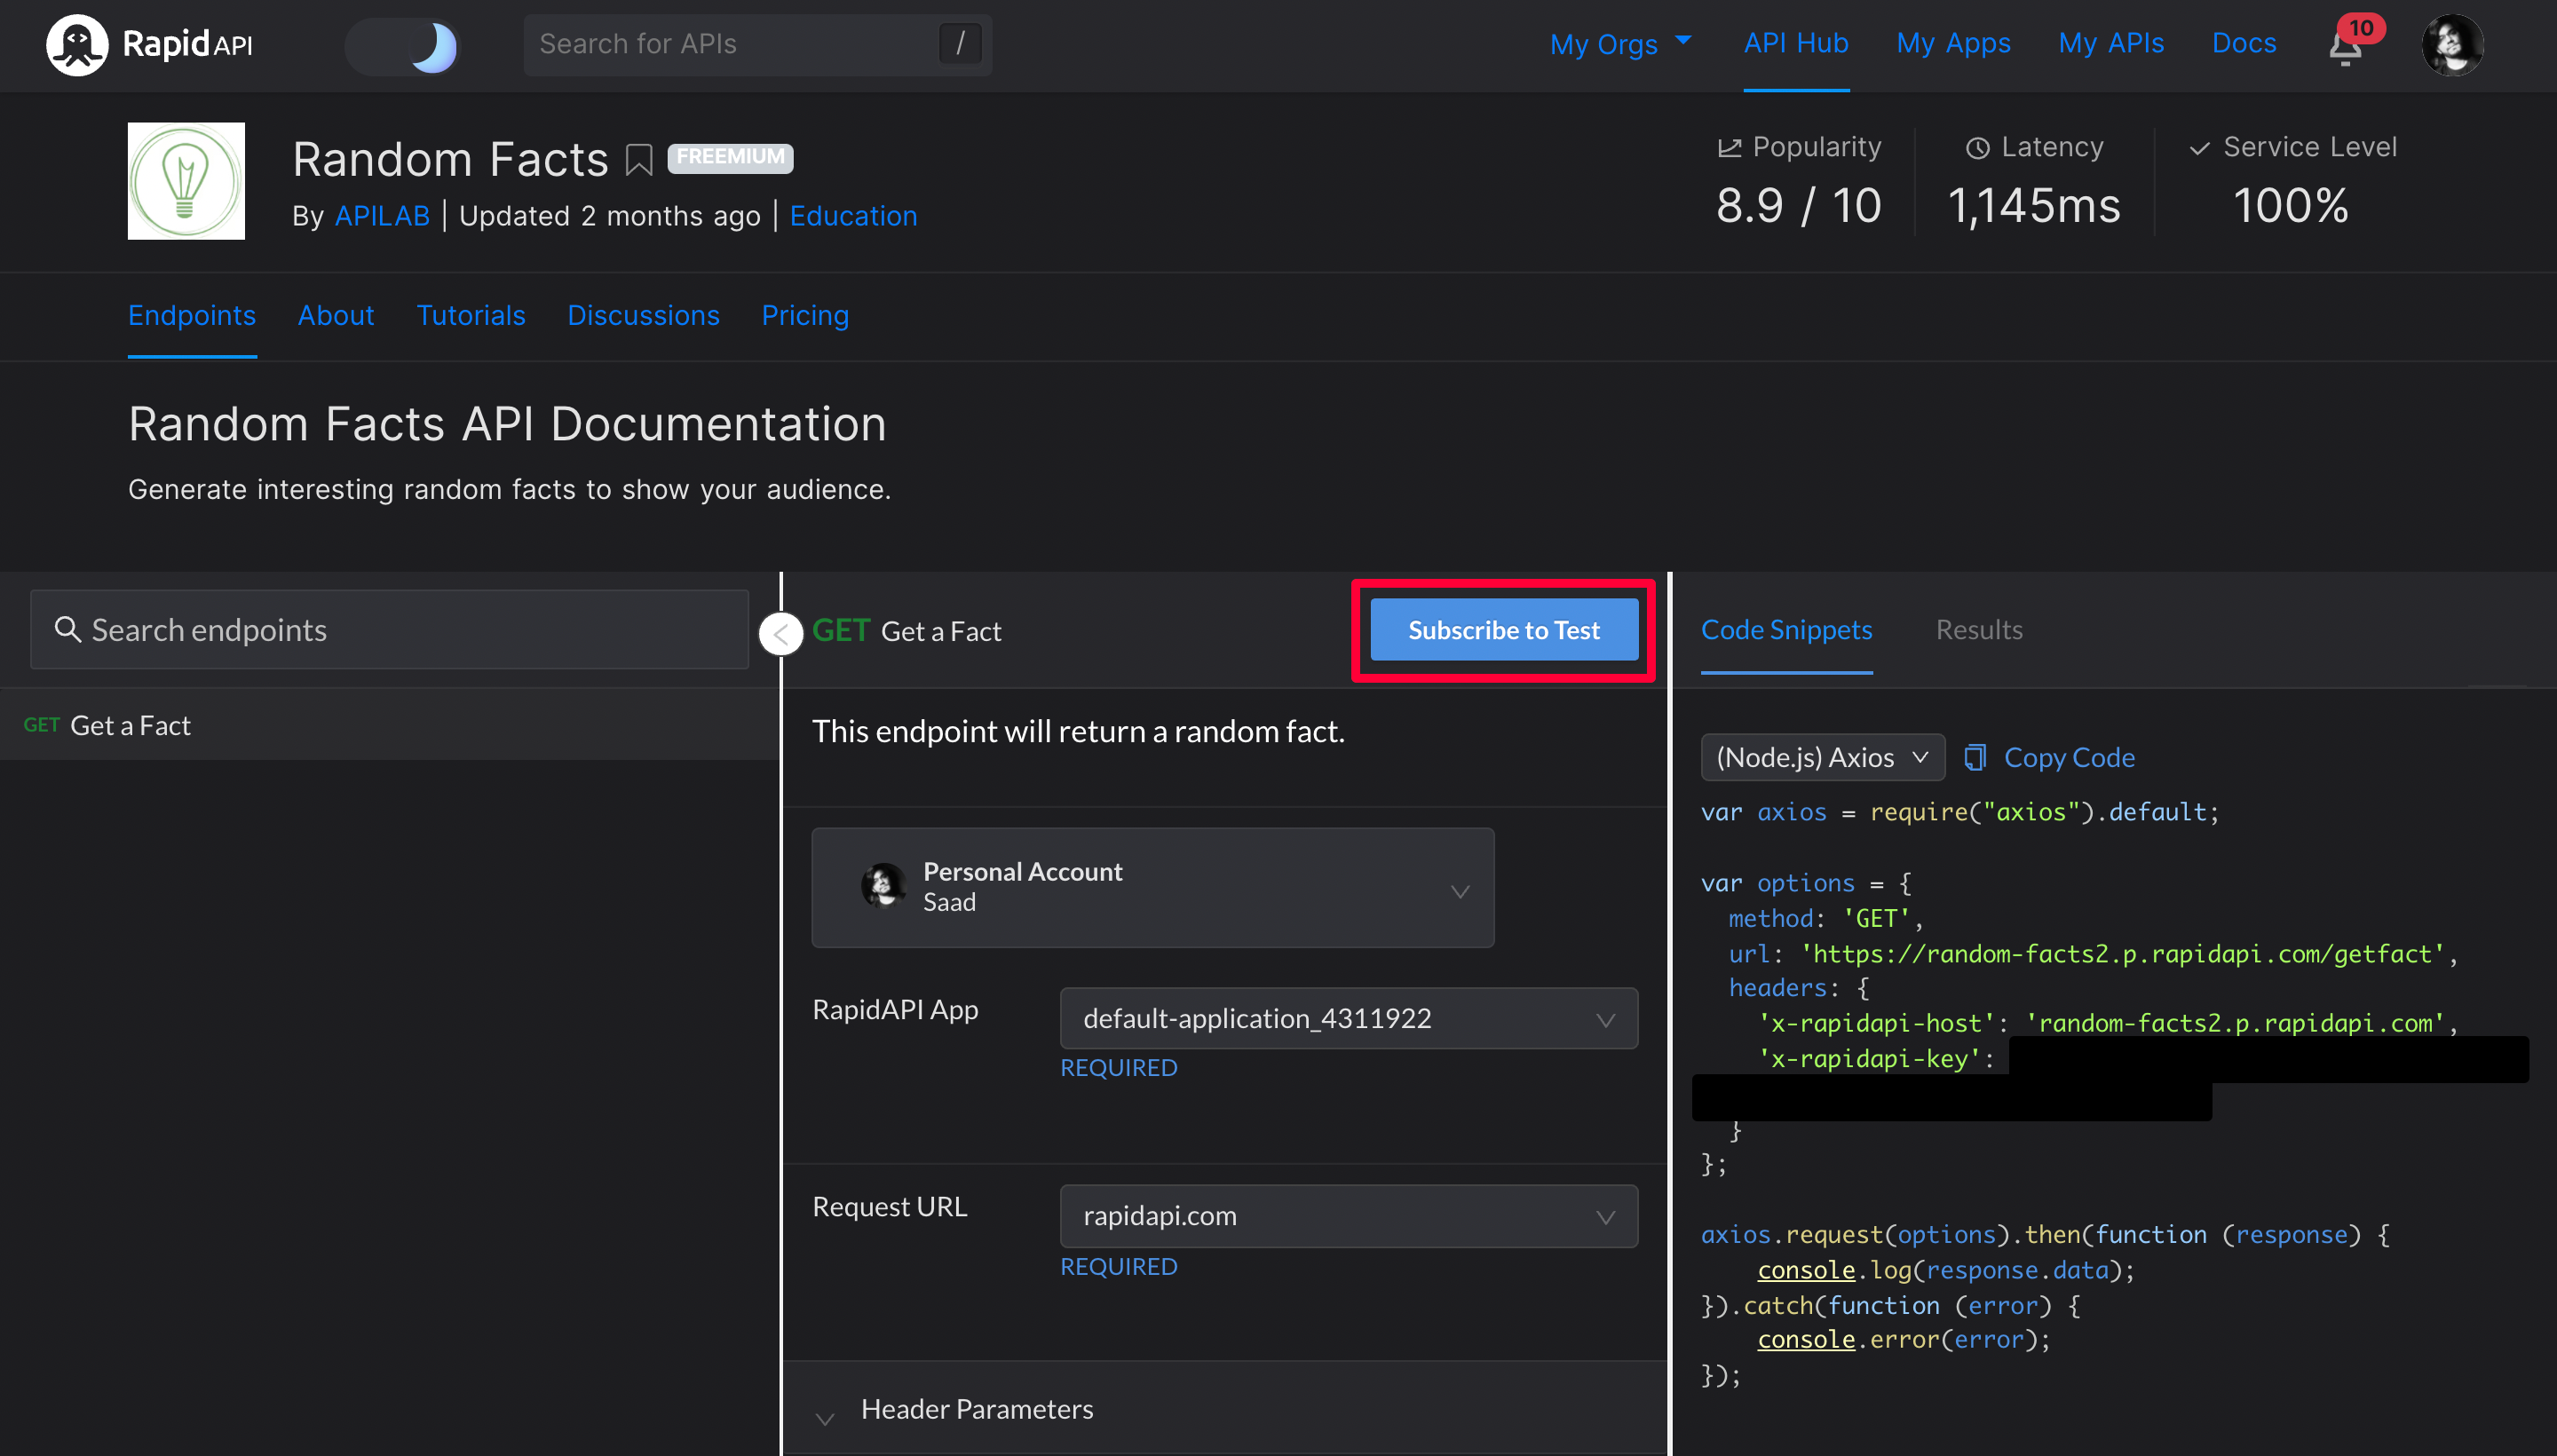The height and width of the screenshot is (1456, 2557).
Task: Bookmark the Random Facts API
Action: (639, 160)
